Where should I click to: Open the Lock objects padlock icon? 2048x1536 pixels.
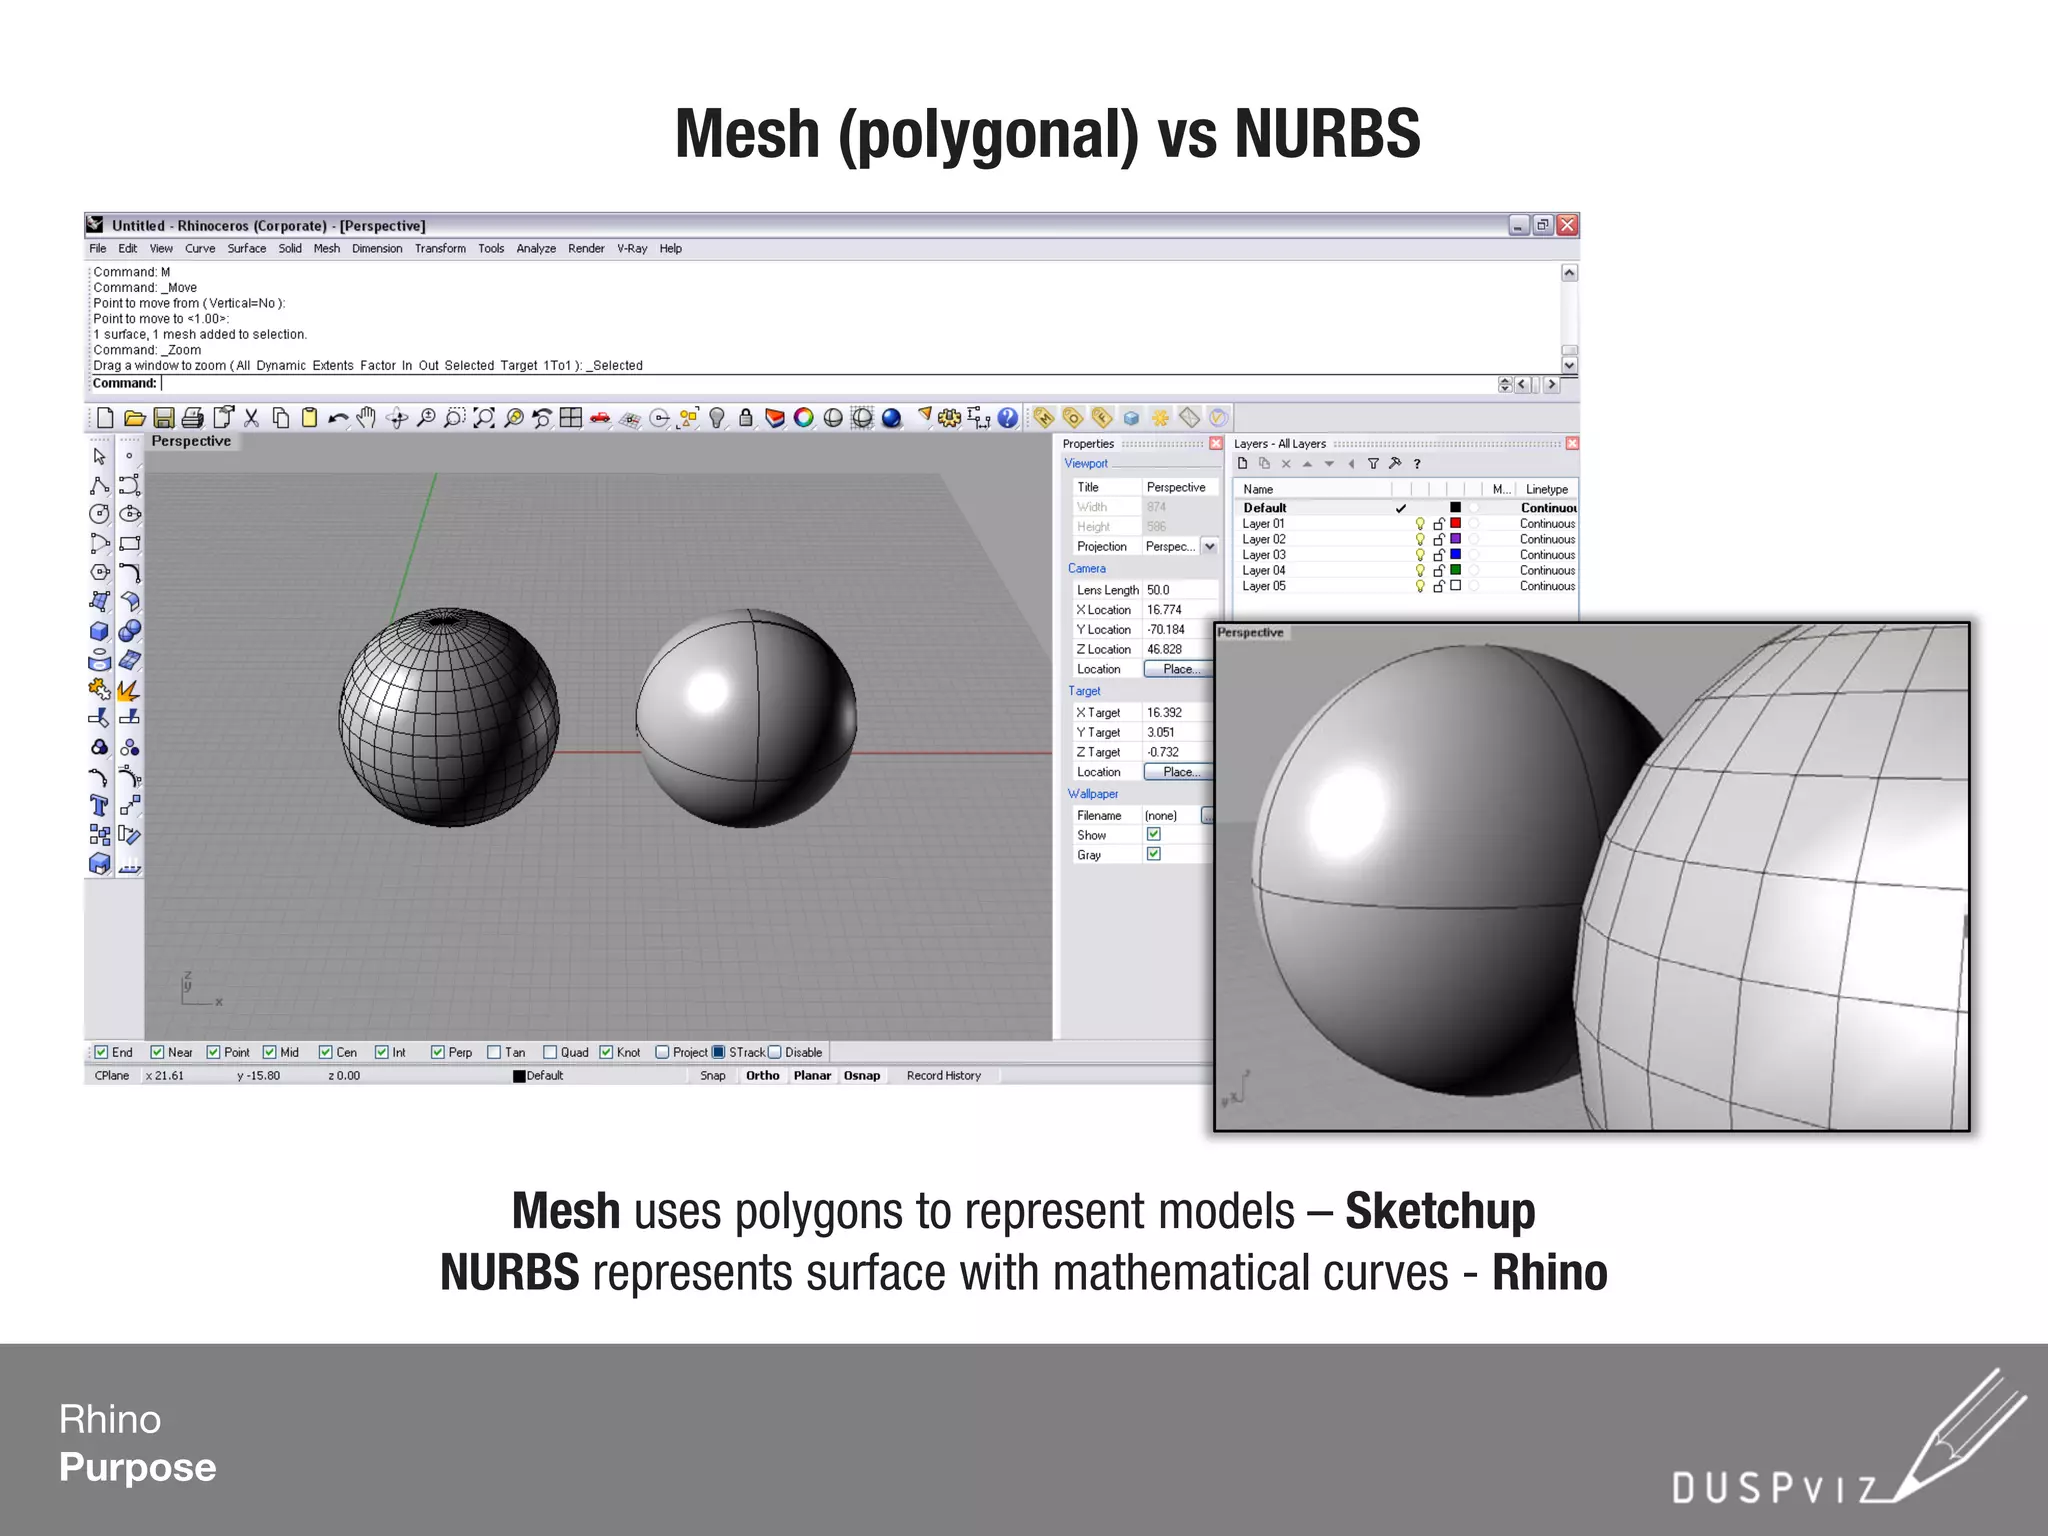point(746,418)
